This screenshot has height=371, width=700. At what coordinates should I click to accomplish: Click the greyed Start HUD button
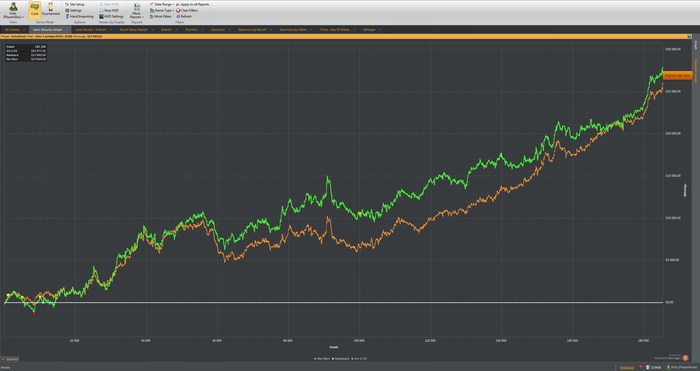click(108, 4)
